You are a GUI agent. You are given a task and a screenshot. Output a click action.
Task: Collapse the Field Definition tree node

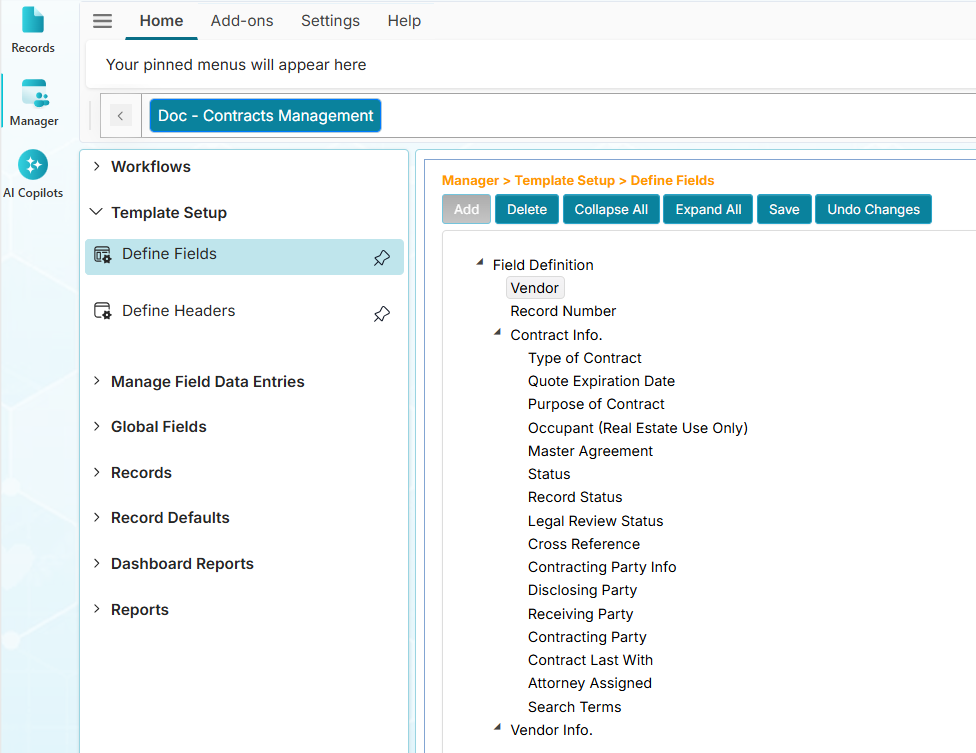[x=478, y=263]
